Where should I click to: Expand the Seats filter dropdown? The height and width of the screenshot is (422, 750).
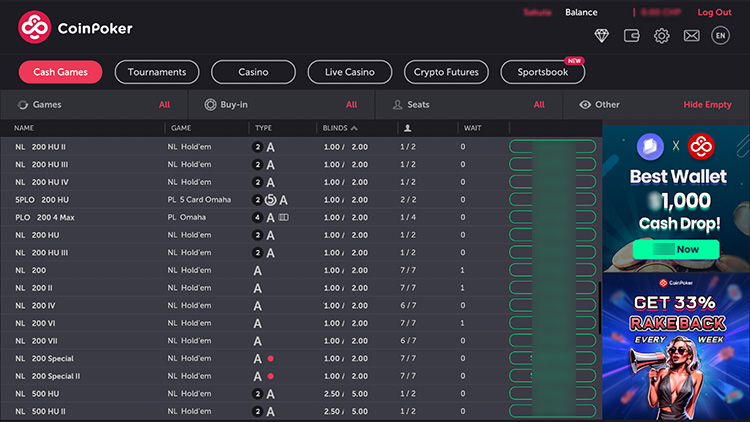click(x=468, y=104)
